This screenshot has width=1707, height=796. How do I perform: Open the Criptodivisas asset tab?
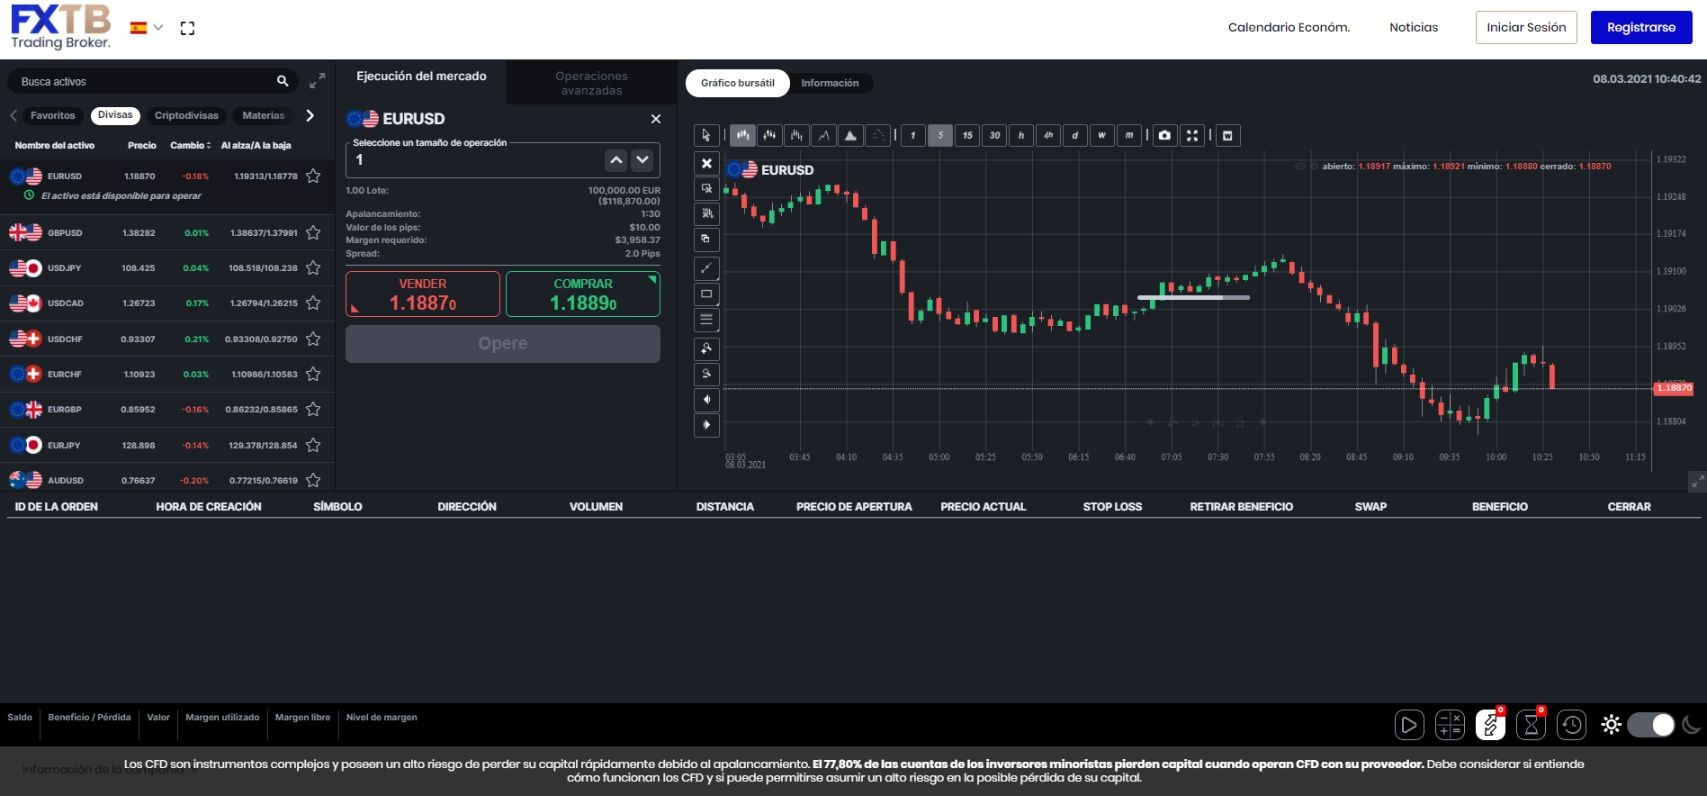click(186, 116)
